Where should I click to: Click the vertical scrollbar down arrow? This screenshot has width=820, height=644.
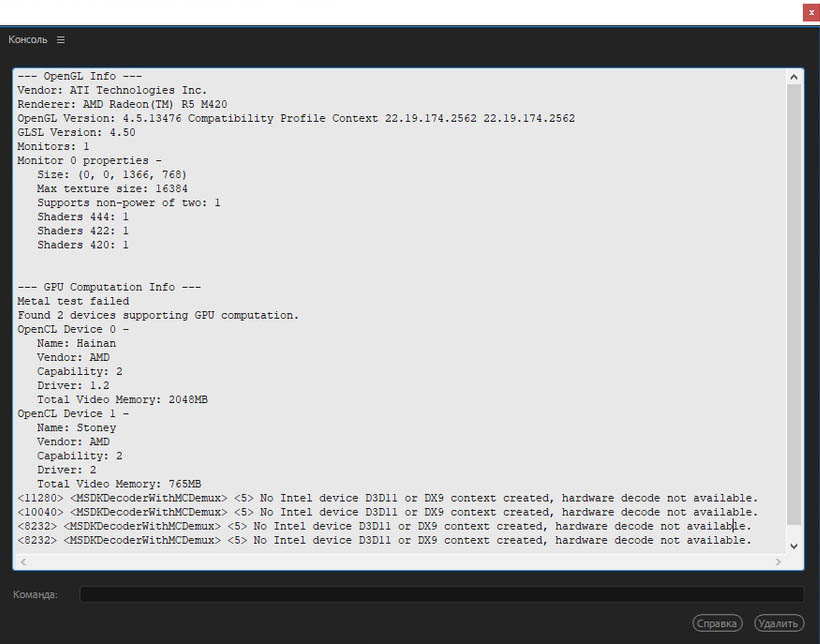click(794, 546)
